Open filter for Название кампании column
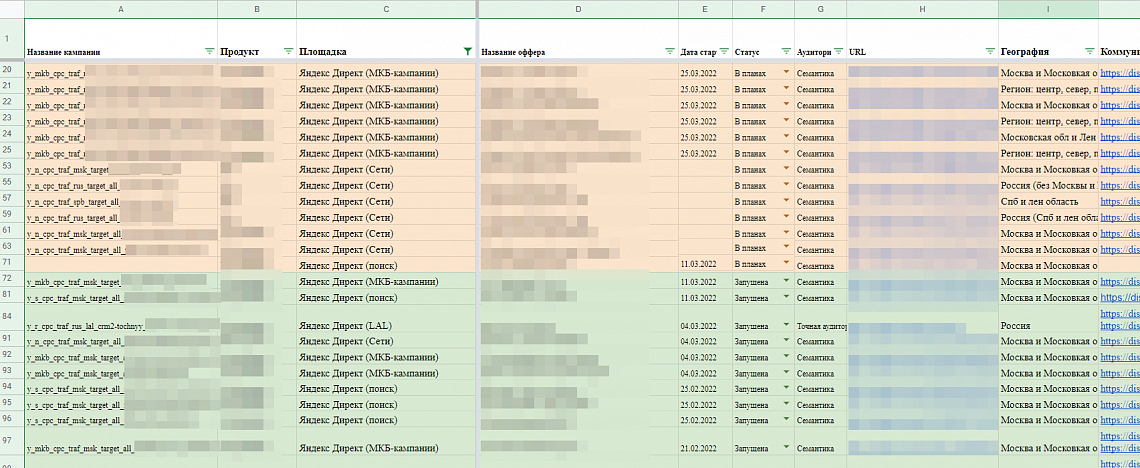The height and width of the screenshot is (468, 1140). pyautogui.click(x=209, y=51)
